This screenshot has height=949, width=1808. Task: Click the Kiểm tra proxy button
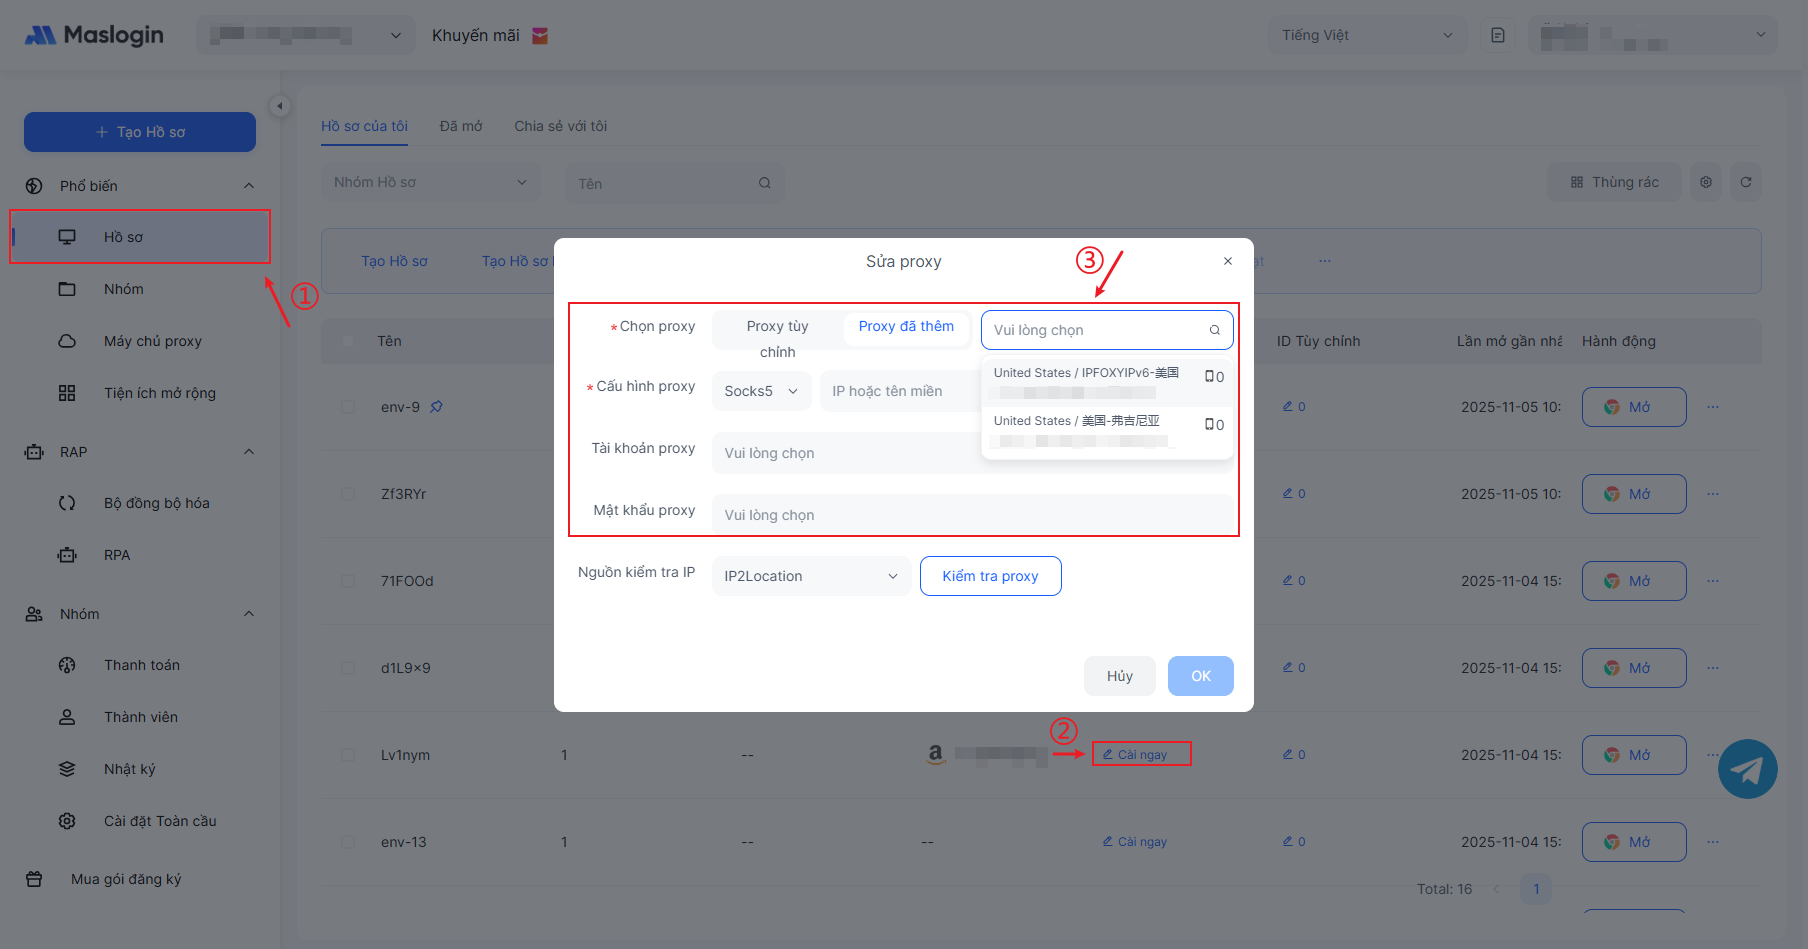point(990,576)
